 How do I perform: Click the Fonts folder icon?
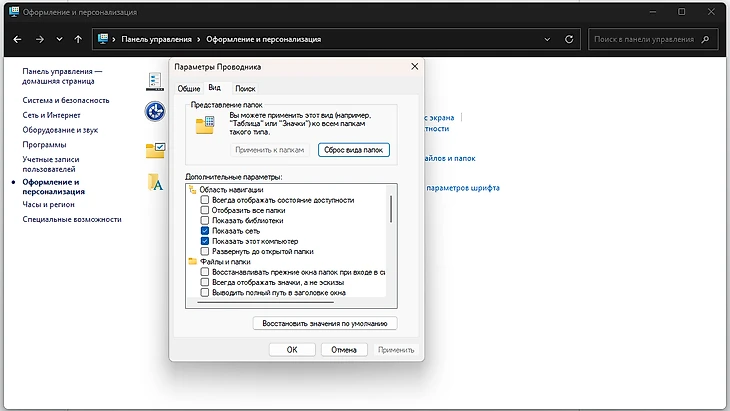point(155,182)
